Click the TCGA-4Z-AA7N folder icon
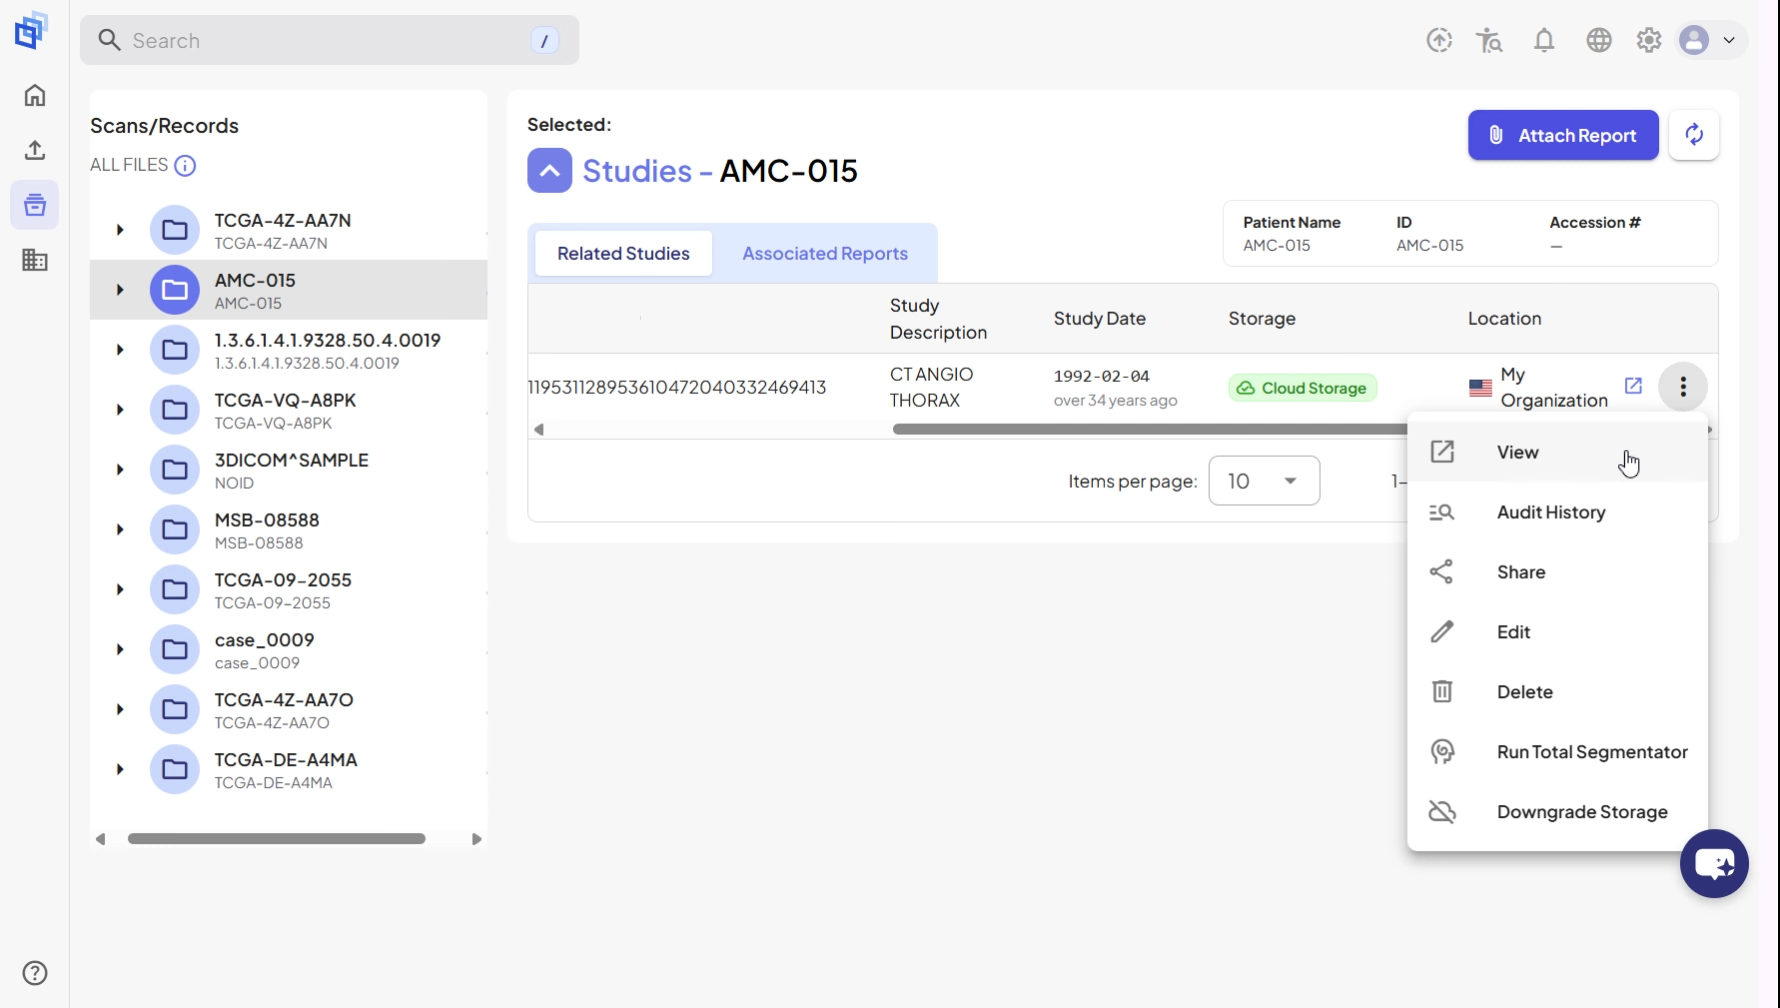Viewport: 1780px width, 1008px height. tap(175, 230)
